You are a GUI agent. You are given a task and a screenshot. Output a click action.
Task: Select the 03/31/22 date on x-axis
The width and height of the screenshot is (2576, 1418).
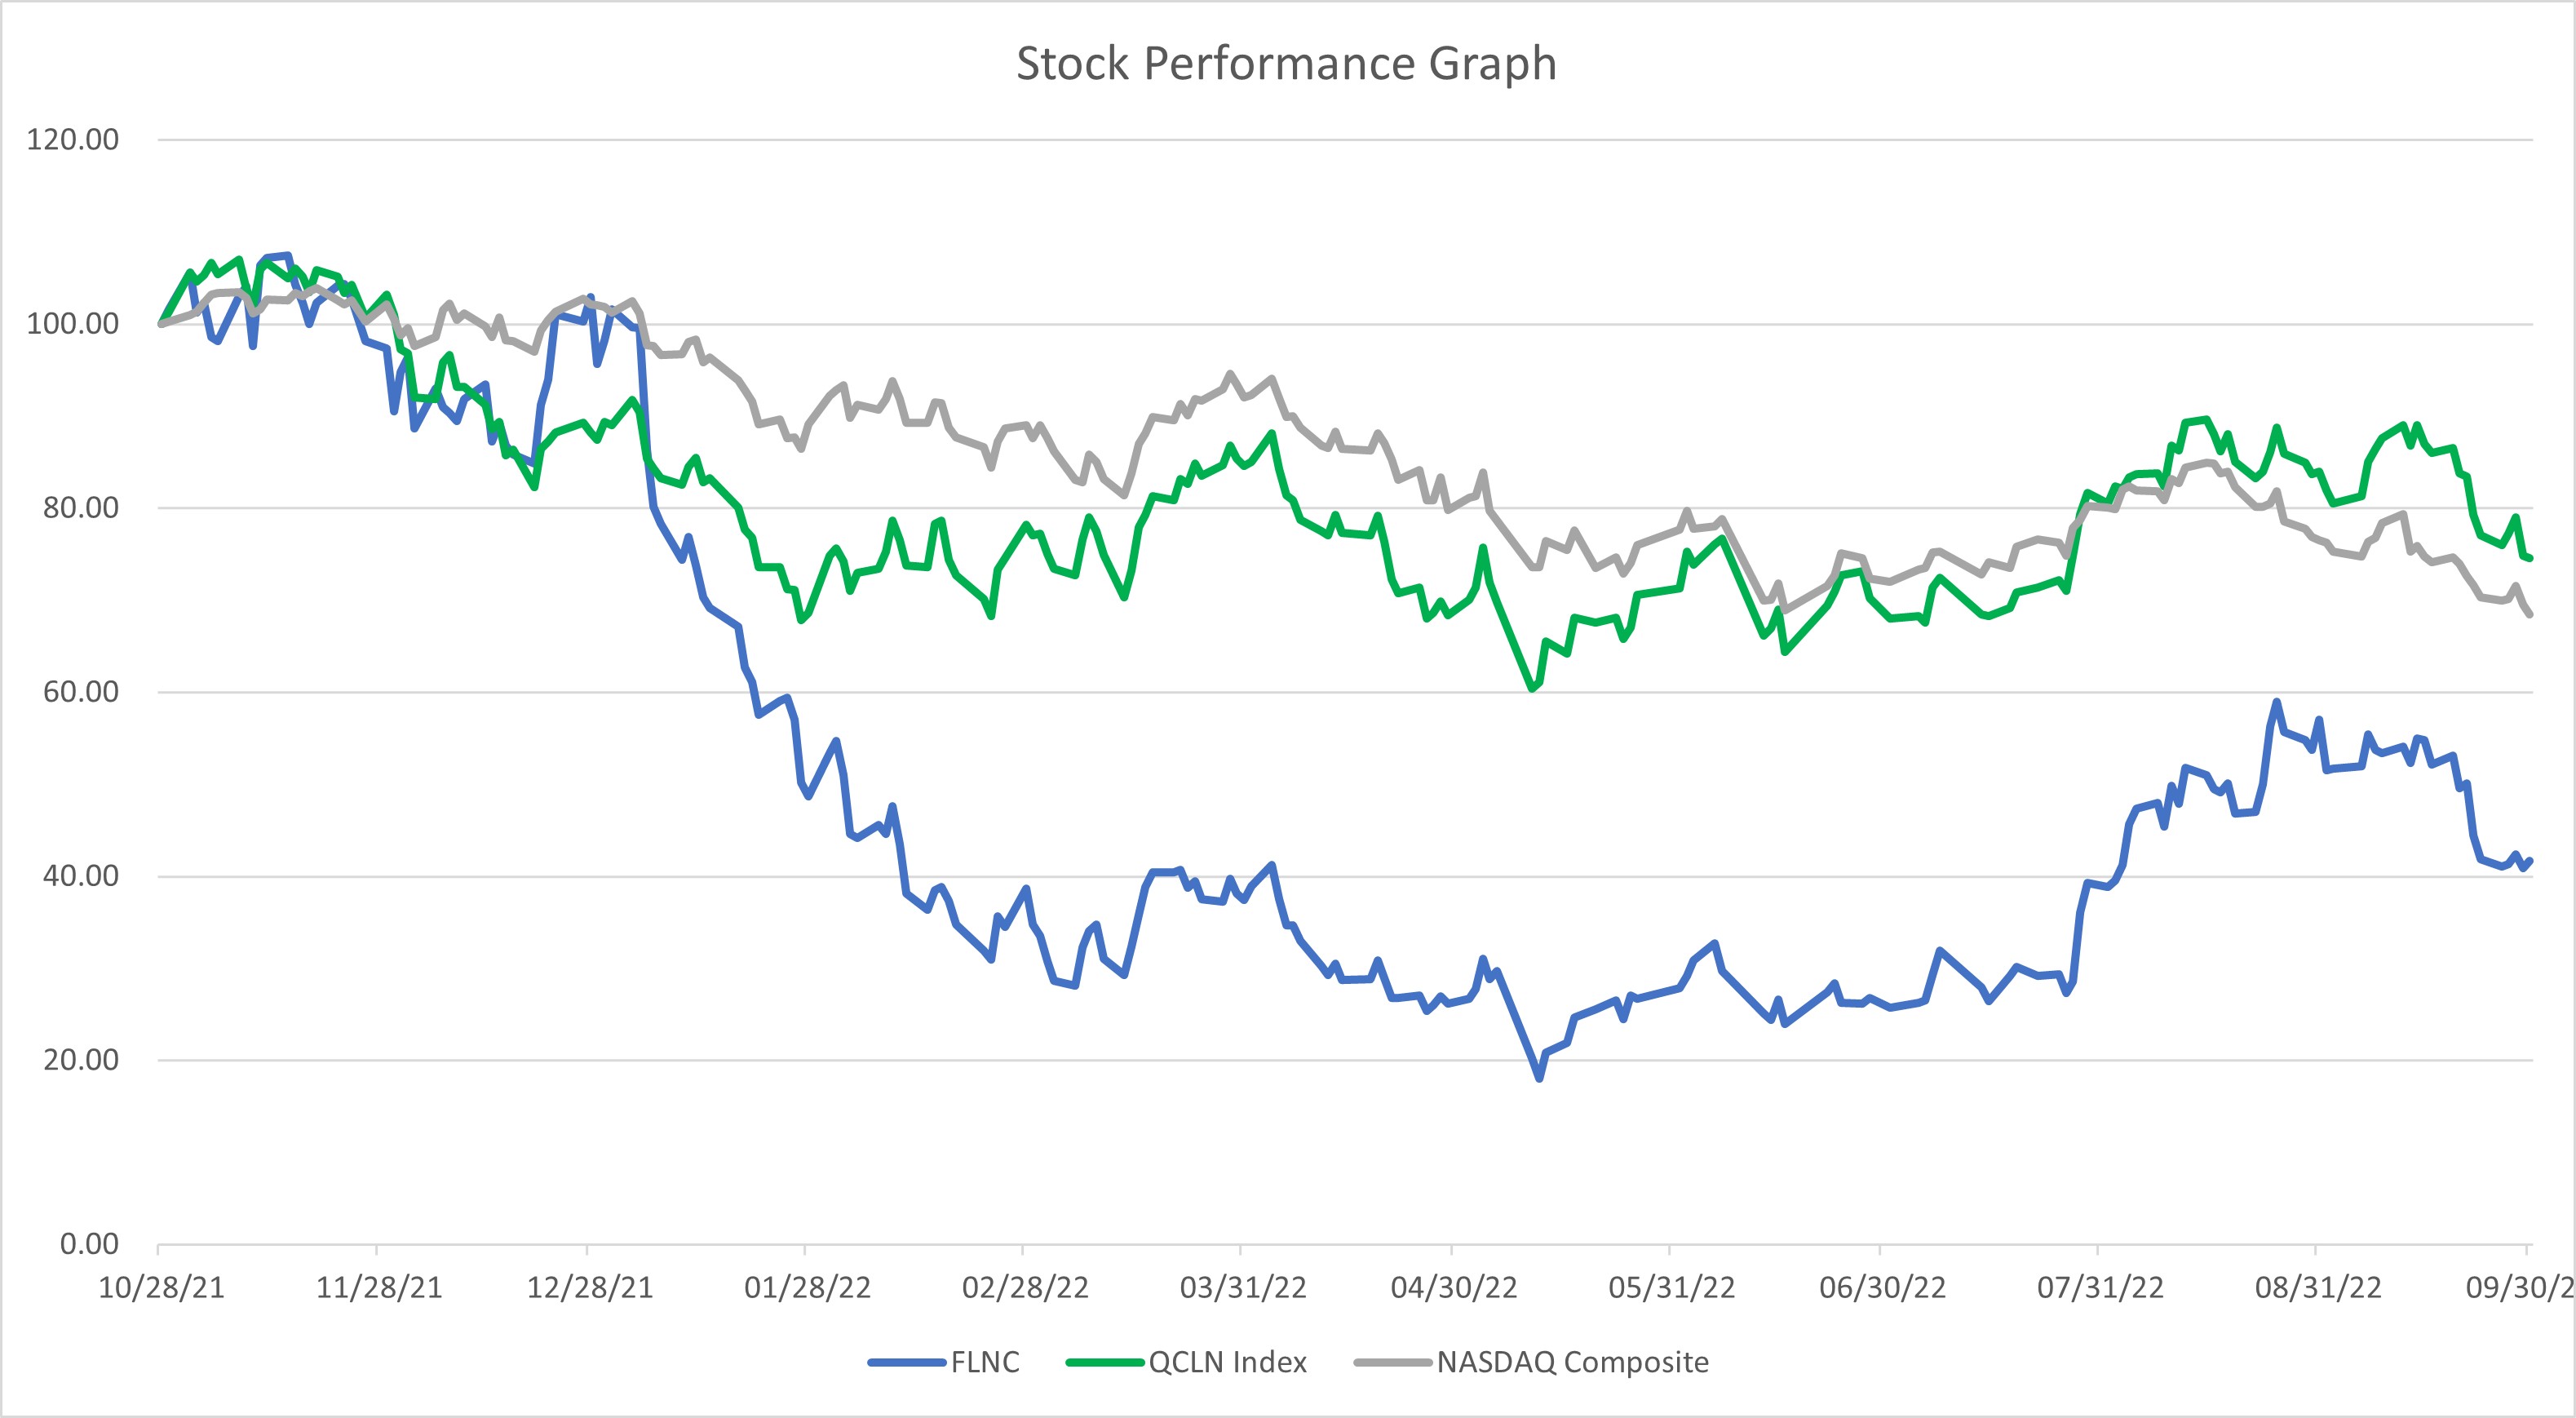pos(1243,1288)
